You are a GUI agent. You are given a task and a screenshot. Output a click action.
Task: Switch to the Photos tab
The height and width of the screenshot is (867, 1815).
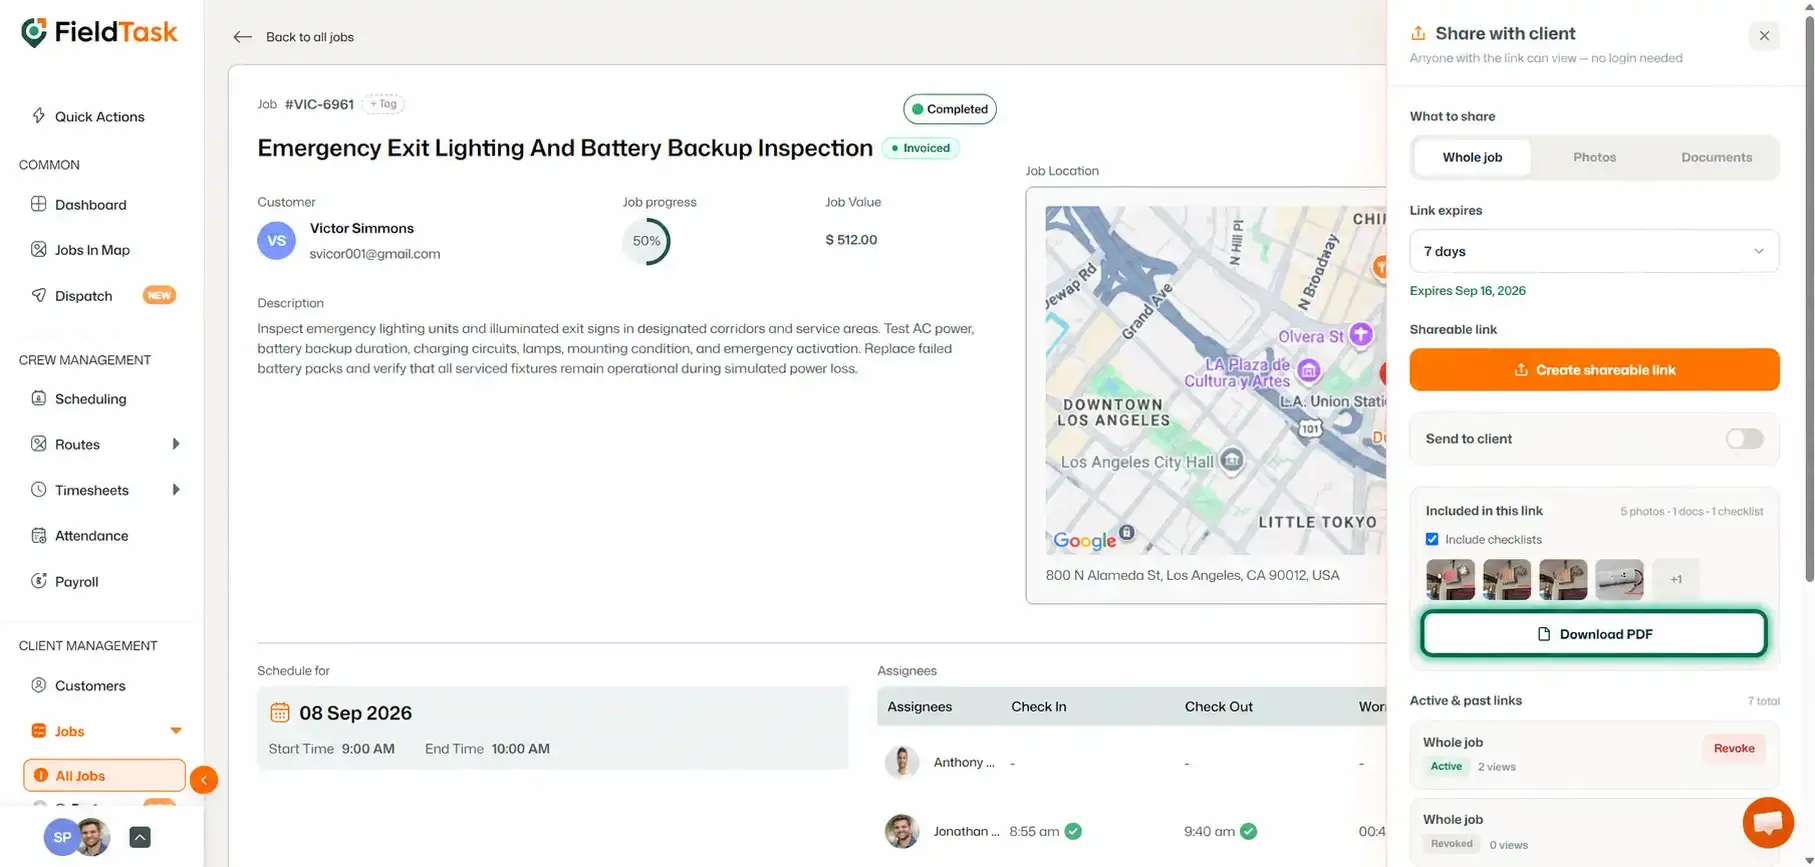(1594, 157)
